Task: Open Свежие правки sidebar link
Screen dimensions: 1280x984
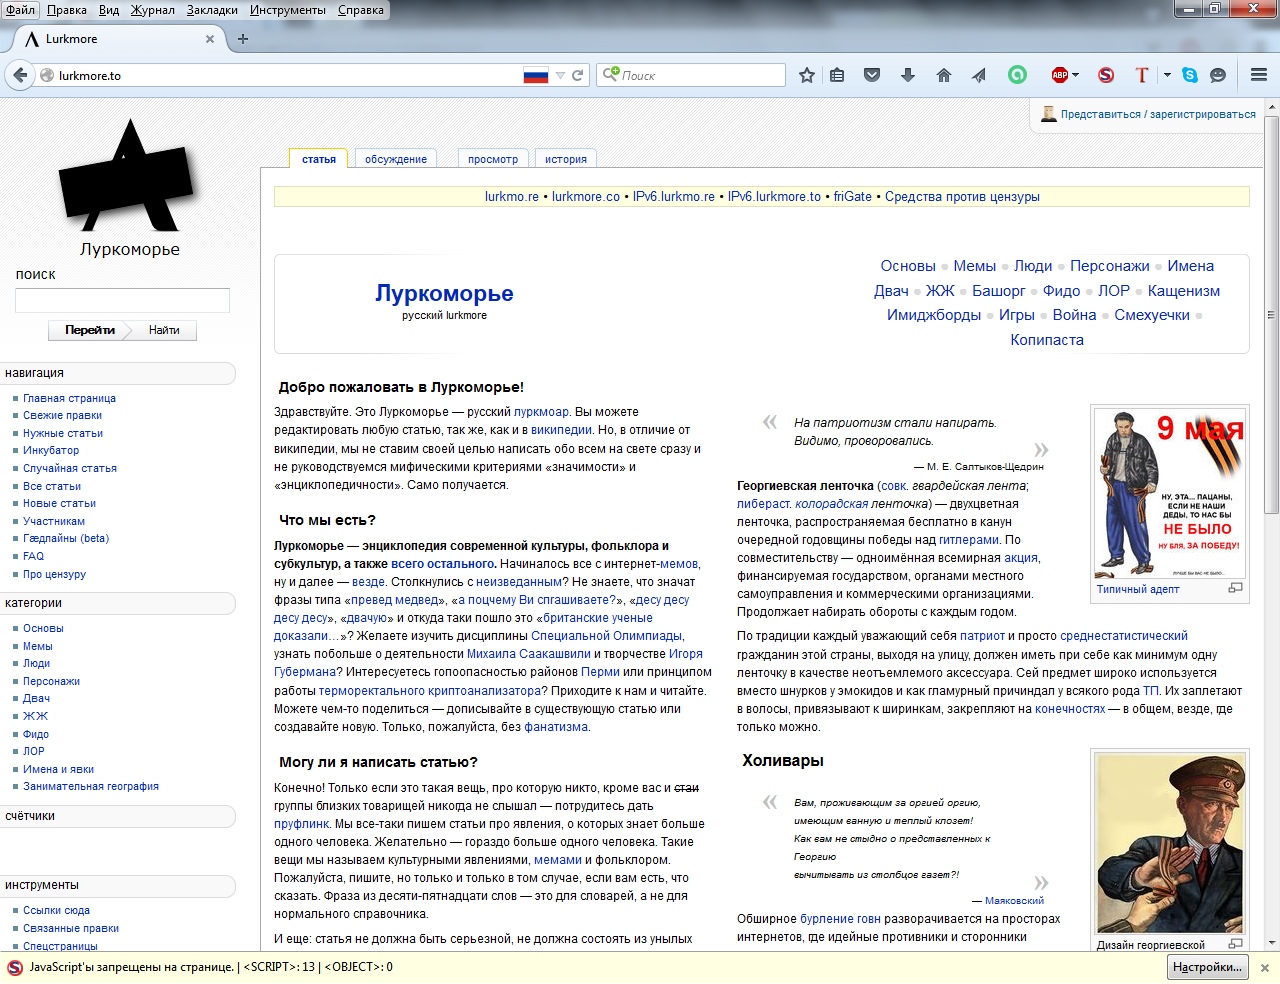Action: [62, 415]
